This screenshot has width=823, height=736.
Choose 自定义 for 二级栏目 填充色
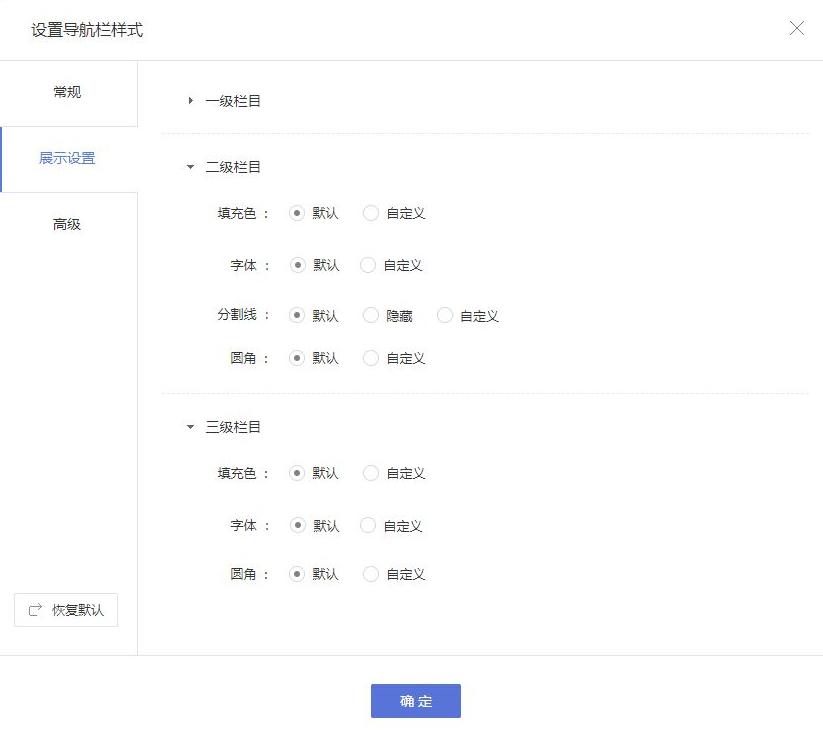[369, 213]
